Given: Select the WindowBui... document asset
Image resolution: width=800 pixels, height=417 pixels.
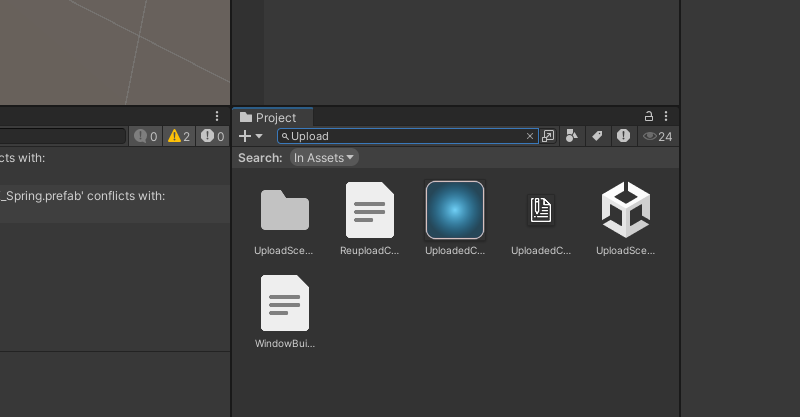Looking at the screenshot, I should 285,303.
